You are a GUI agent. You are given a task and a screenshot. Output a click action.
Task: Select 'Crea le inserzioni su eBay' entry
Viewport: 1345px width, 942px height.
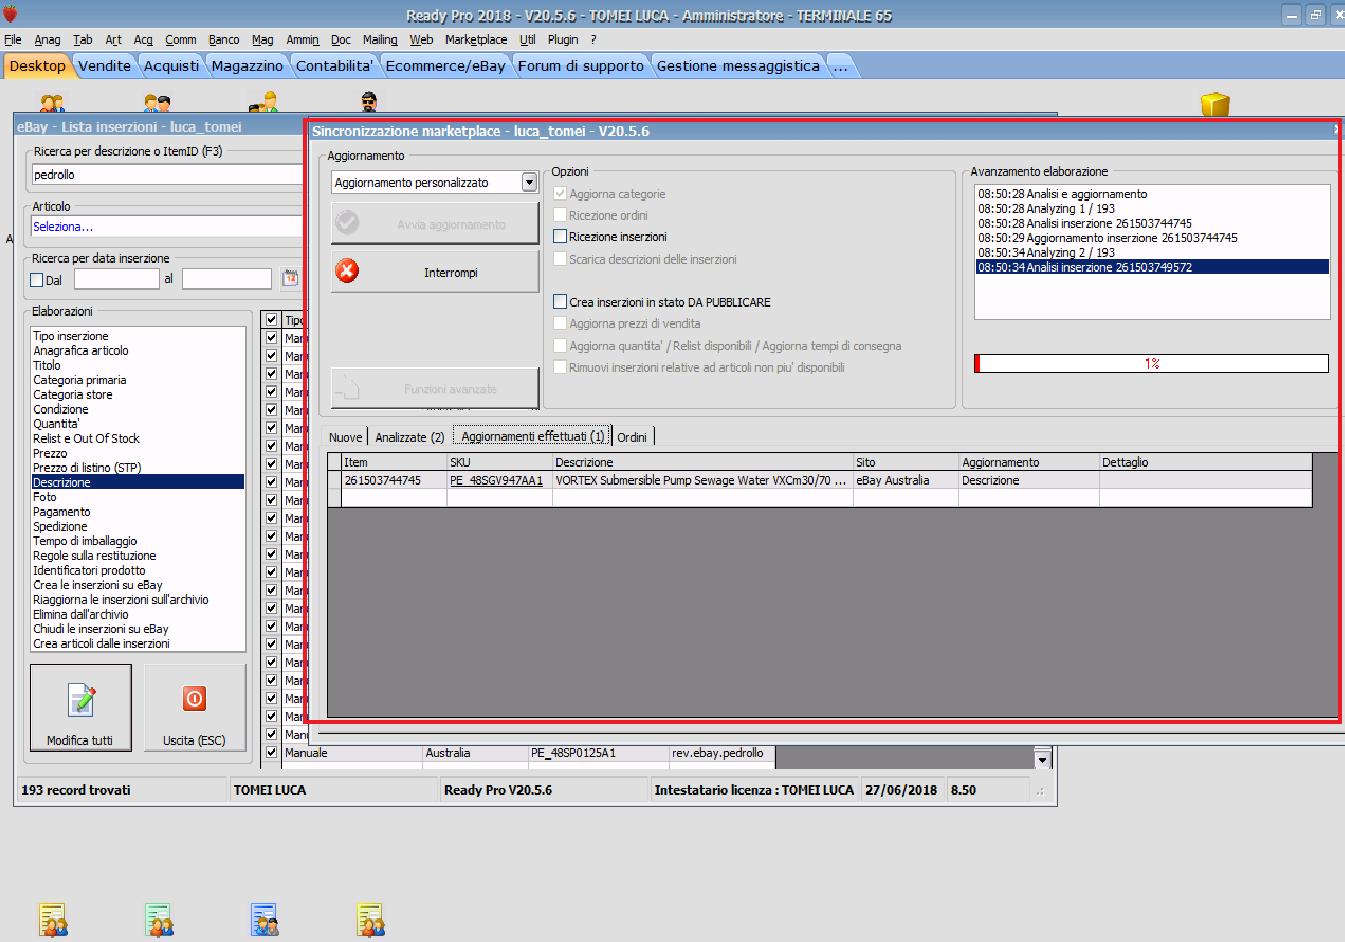[x=98, y=585]
